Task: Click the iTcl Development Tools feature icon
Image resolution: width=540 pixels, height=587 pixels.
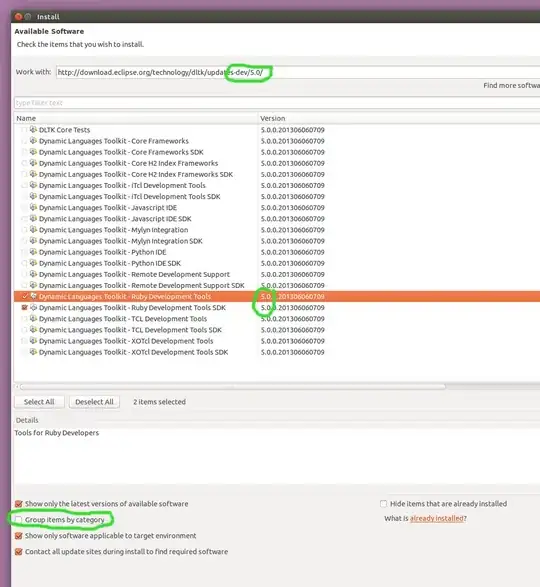Action: tap(33, 185)
